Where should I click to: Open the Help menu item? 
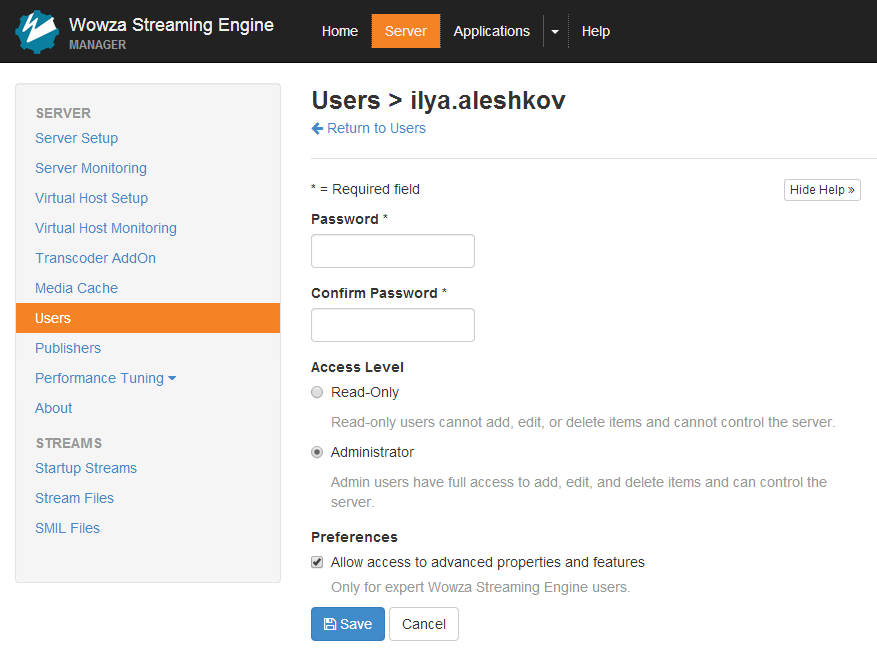click(x=595, y=31)
